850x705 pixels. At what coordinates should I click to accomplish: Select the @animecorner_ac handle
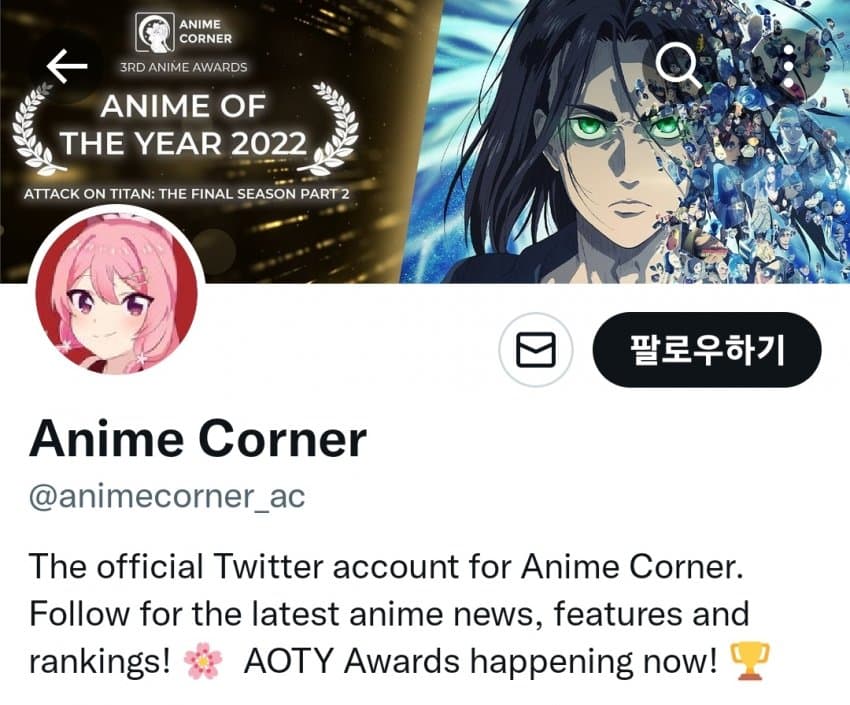coord(167,496)
